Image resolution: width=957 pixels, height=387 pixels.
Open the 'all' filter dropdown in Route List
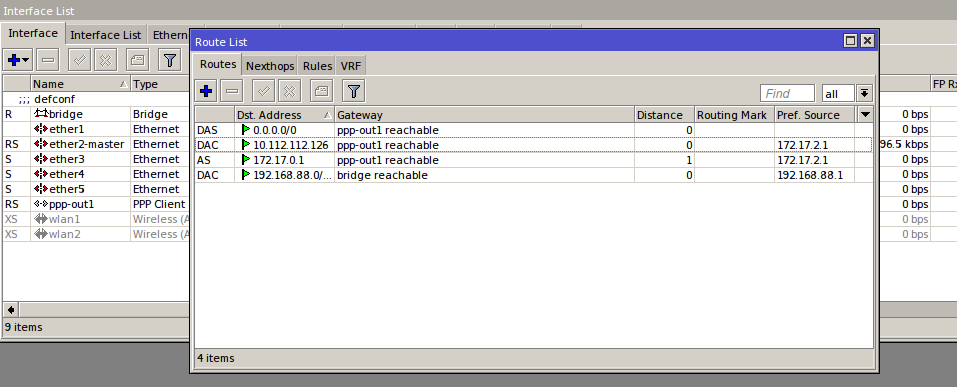pos(838,93)
